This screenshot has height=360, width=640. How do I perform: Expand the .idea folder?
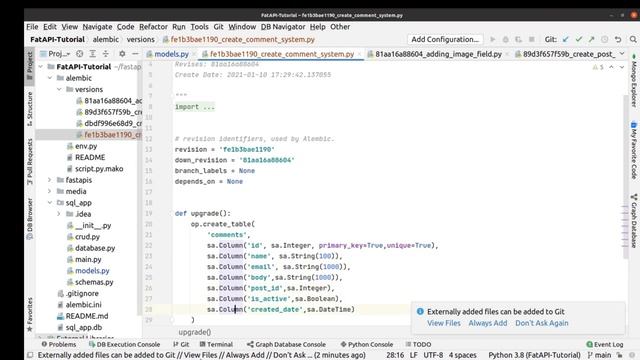tap(59, 214)
